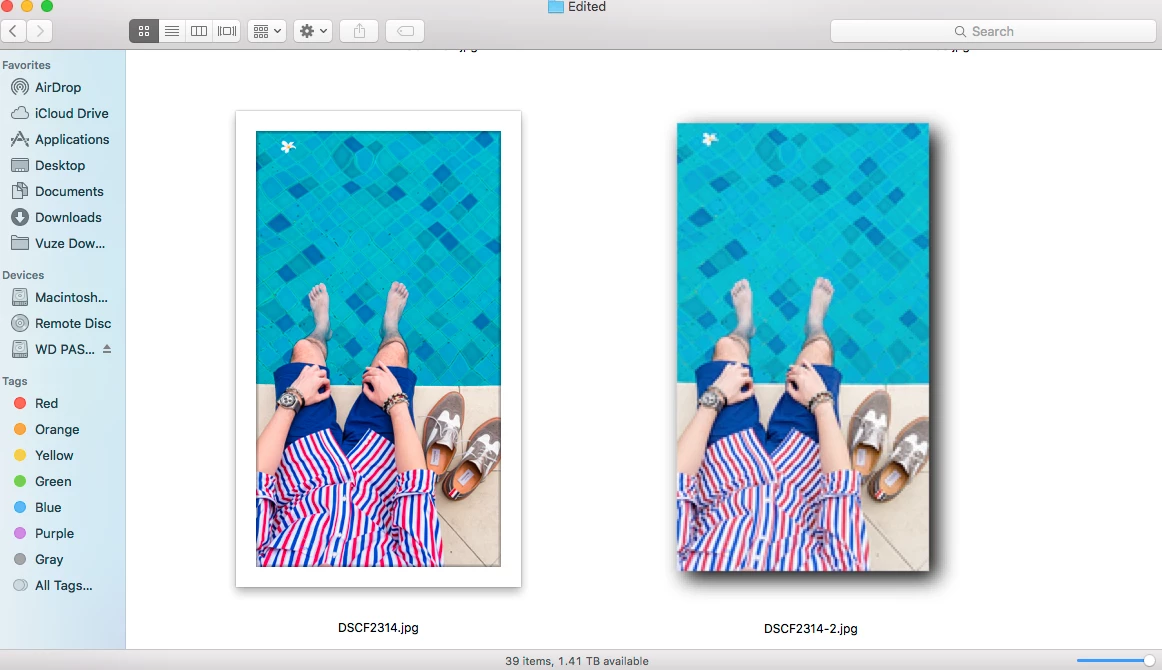Click the Favorites section header
This screenshot has width=1162, height=670.
(26, 65)
